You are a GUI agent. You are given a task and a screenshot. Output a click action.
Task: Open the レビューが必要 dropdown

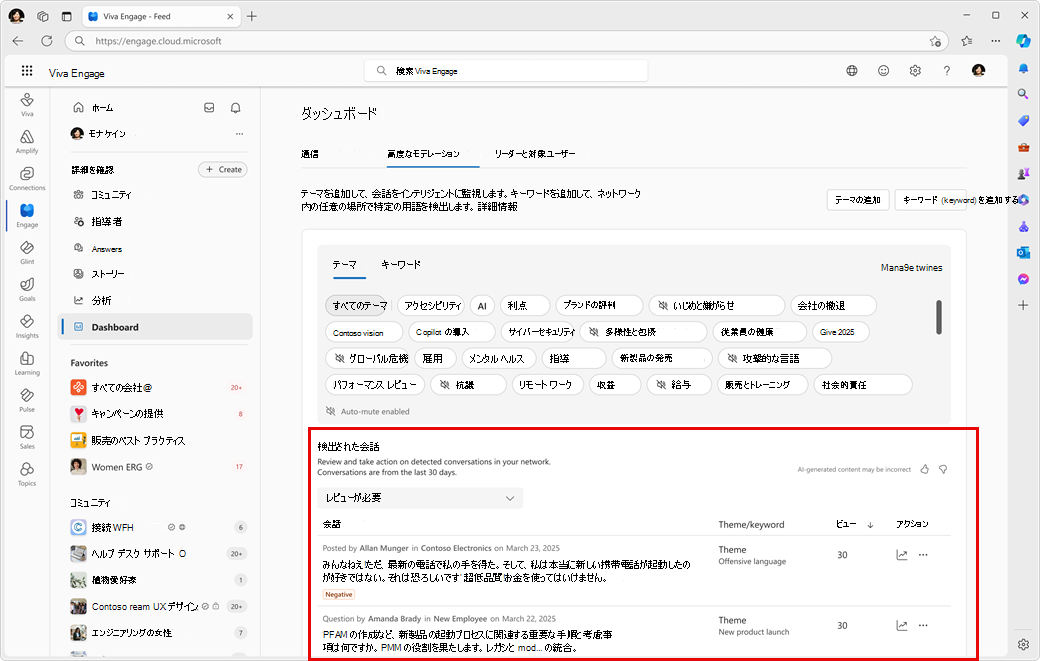click(x=420, y=498)
